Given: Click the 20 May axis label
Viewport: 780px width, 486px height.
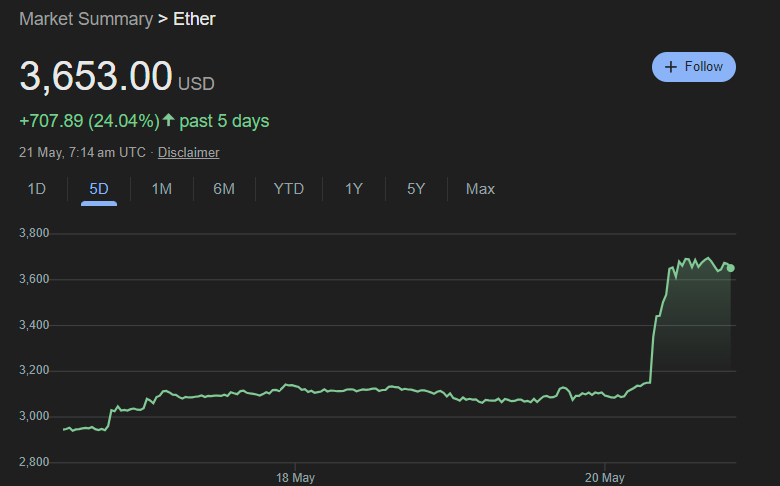Looking at the screenshot, I should [604, 478].
